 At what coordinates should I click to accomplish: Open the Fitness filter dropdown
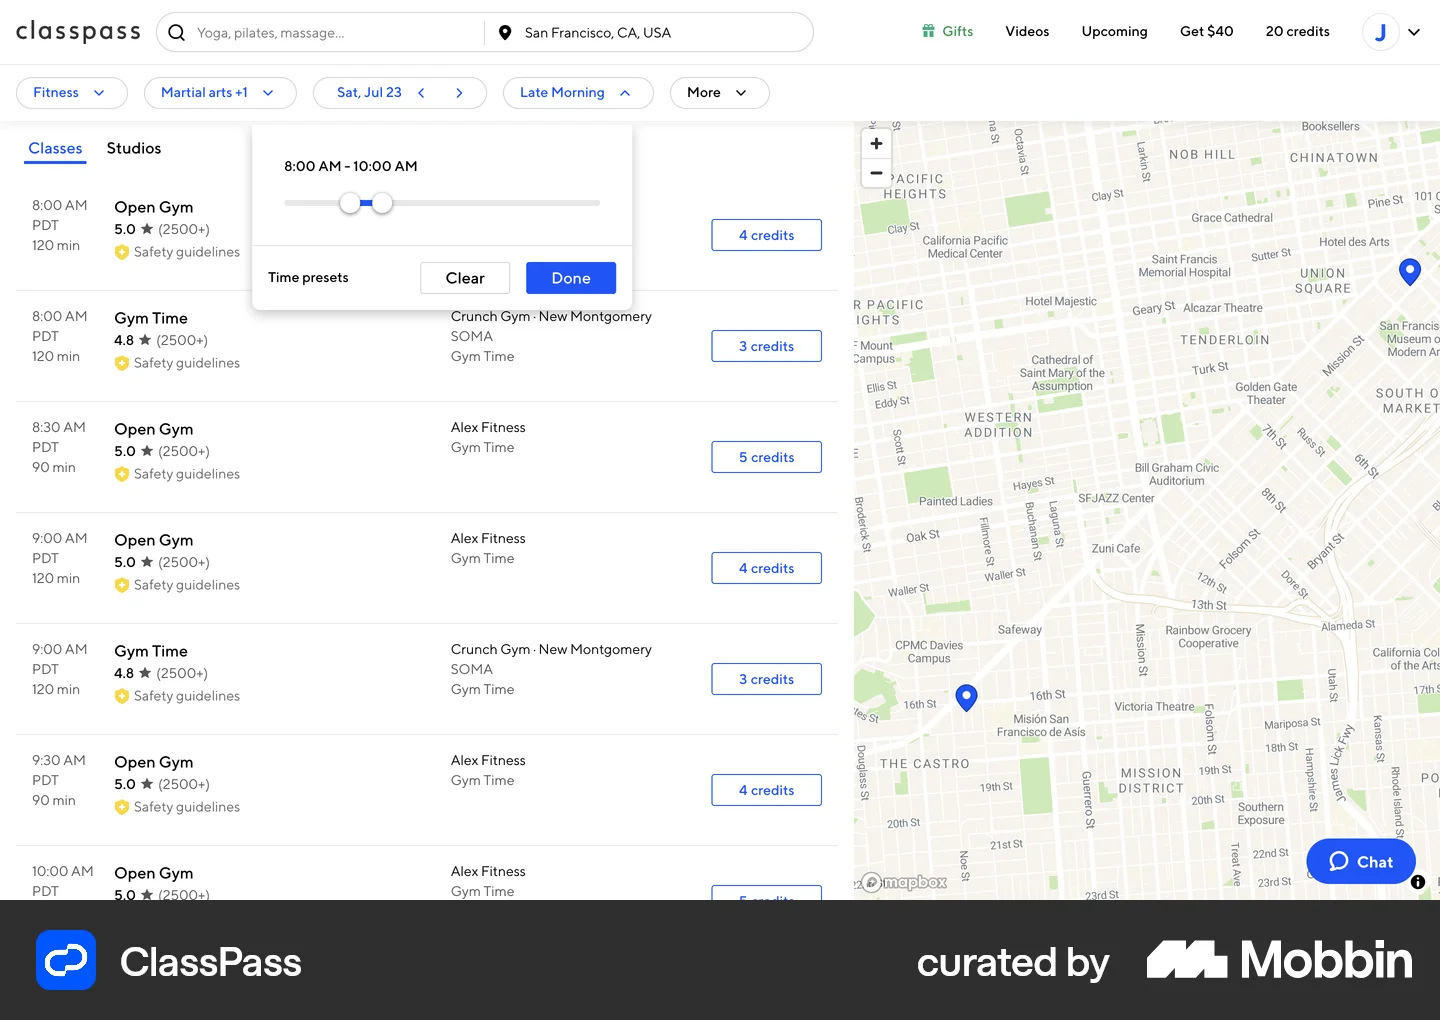72,93
